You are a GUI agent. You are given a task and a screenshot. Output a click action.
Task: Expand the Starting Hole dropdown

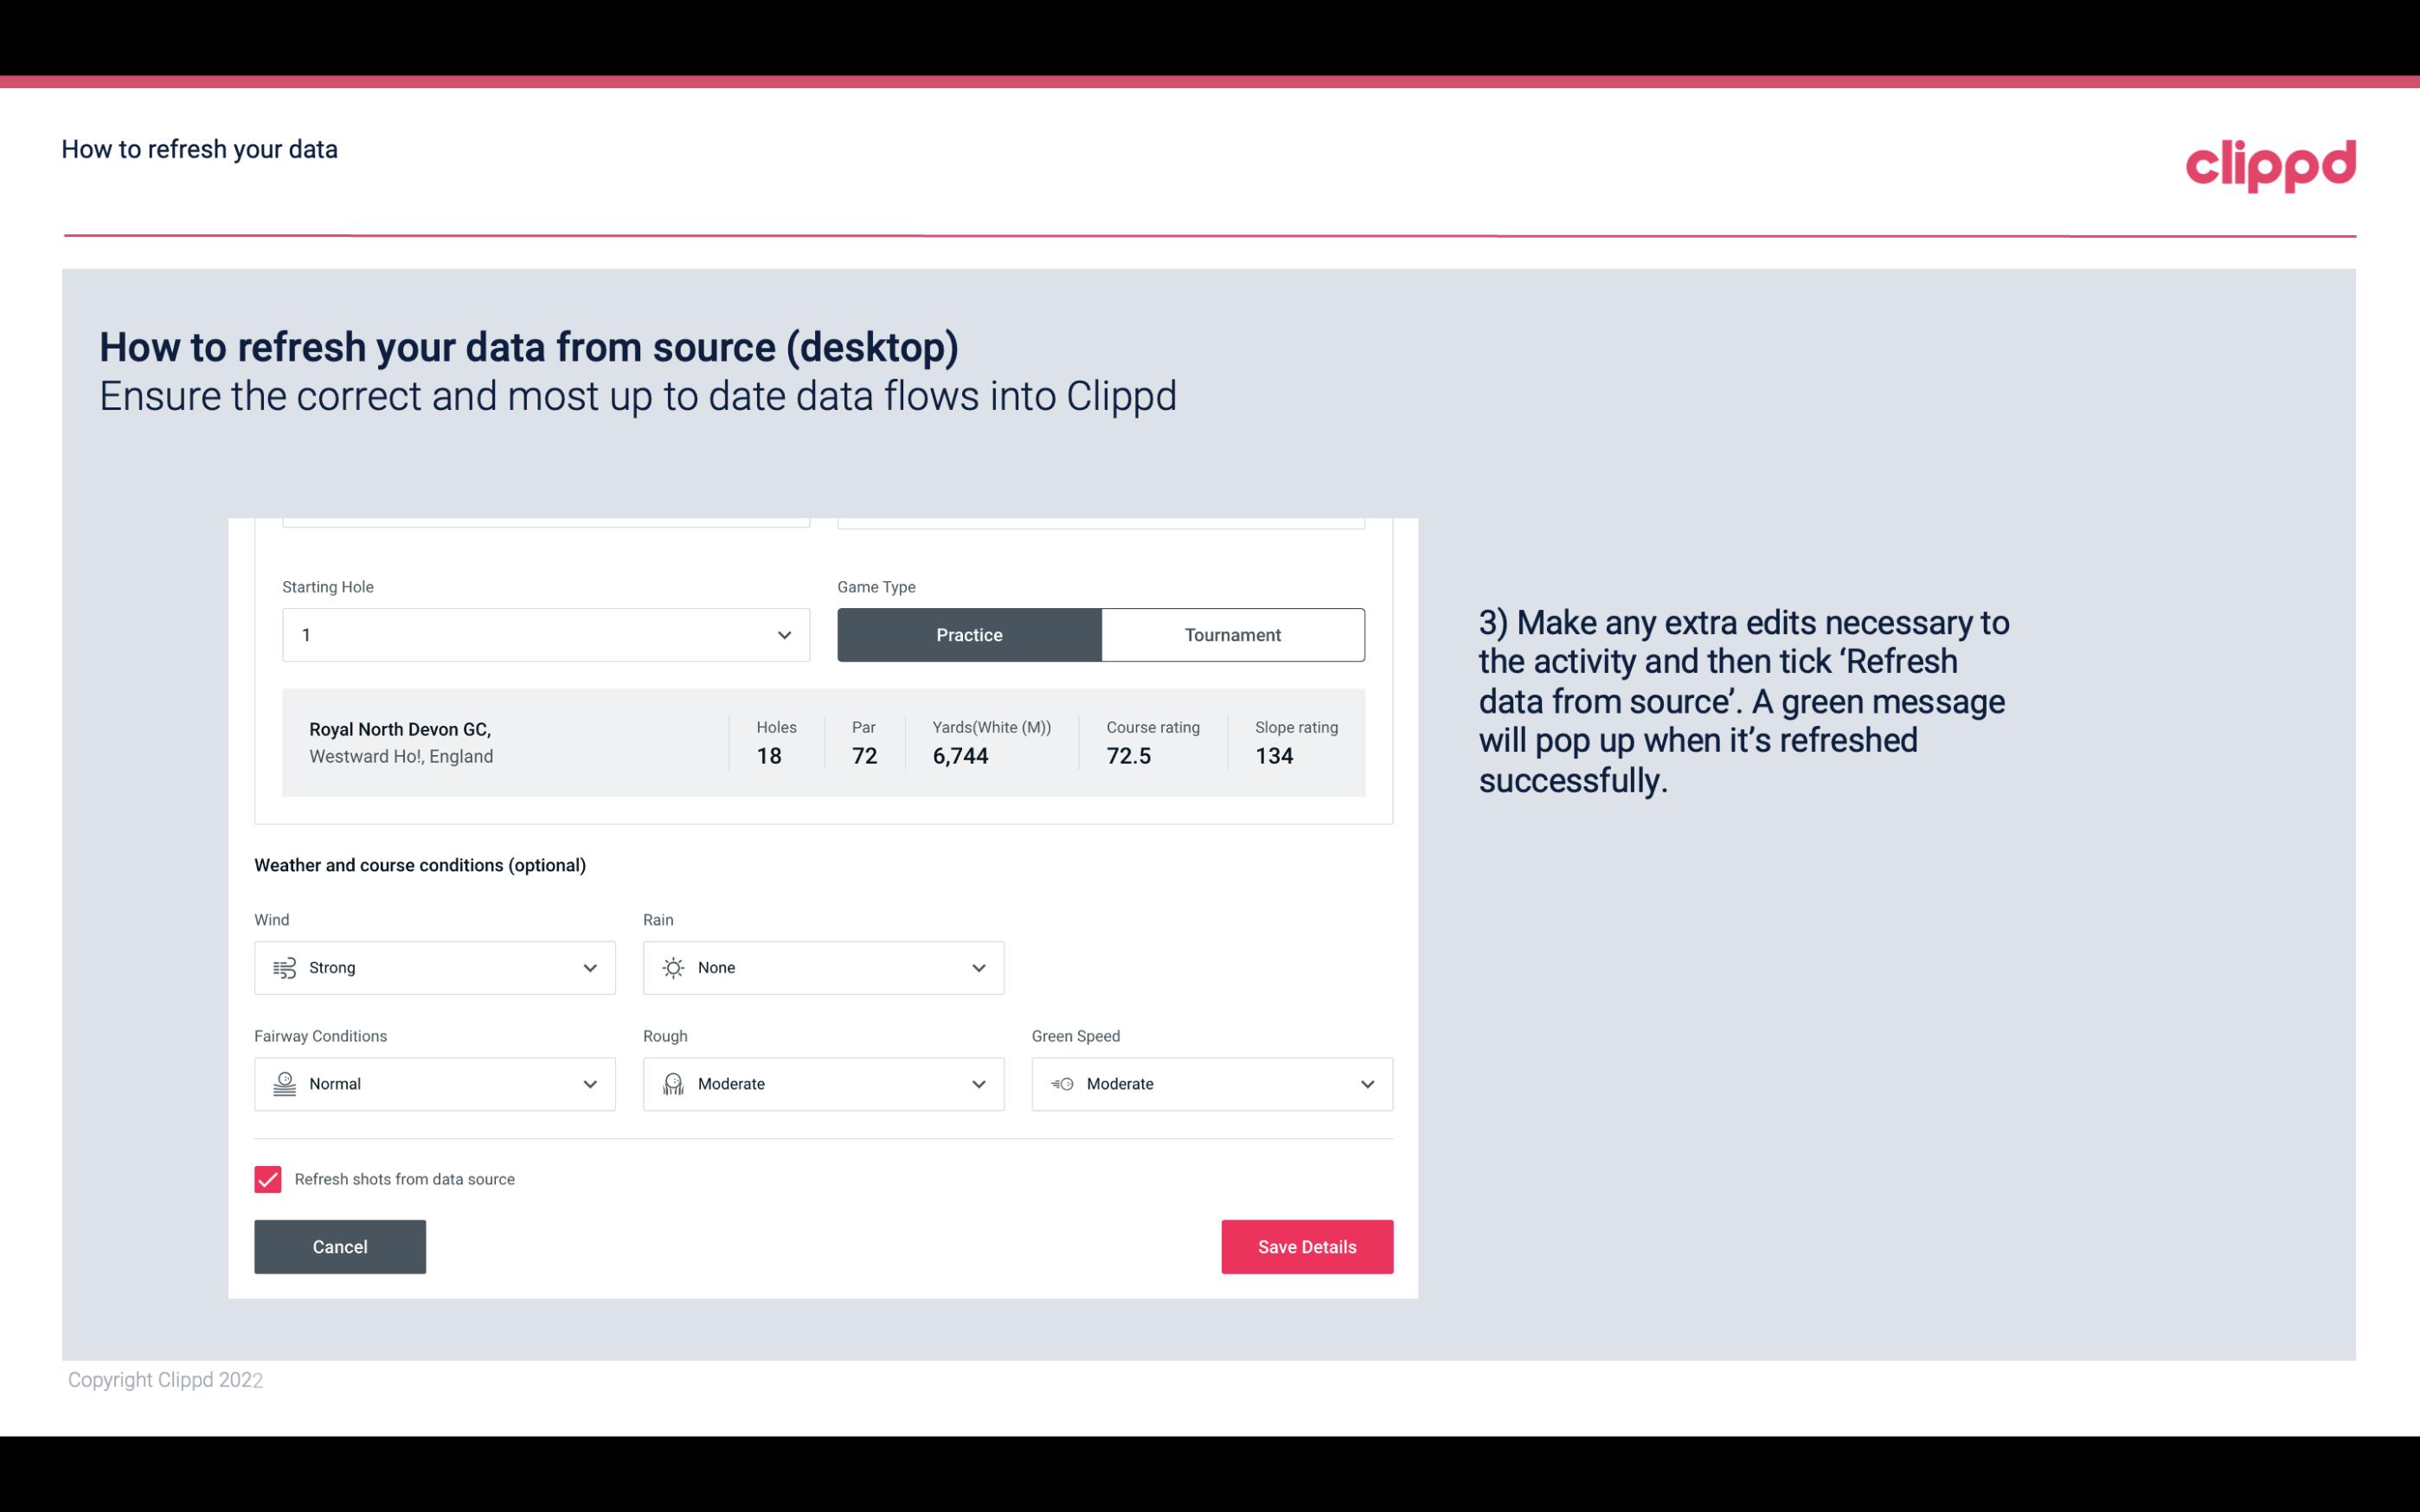click(x=782, y=634)
